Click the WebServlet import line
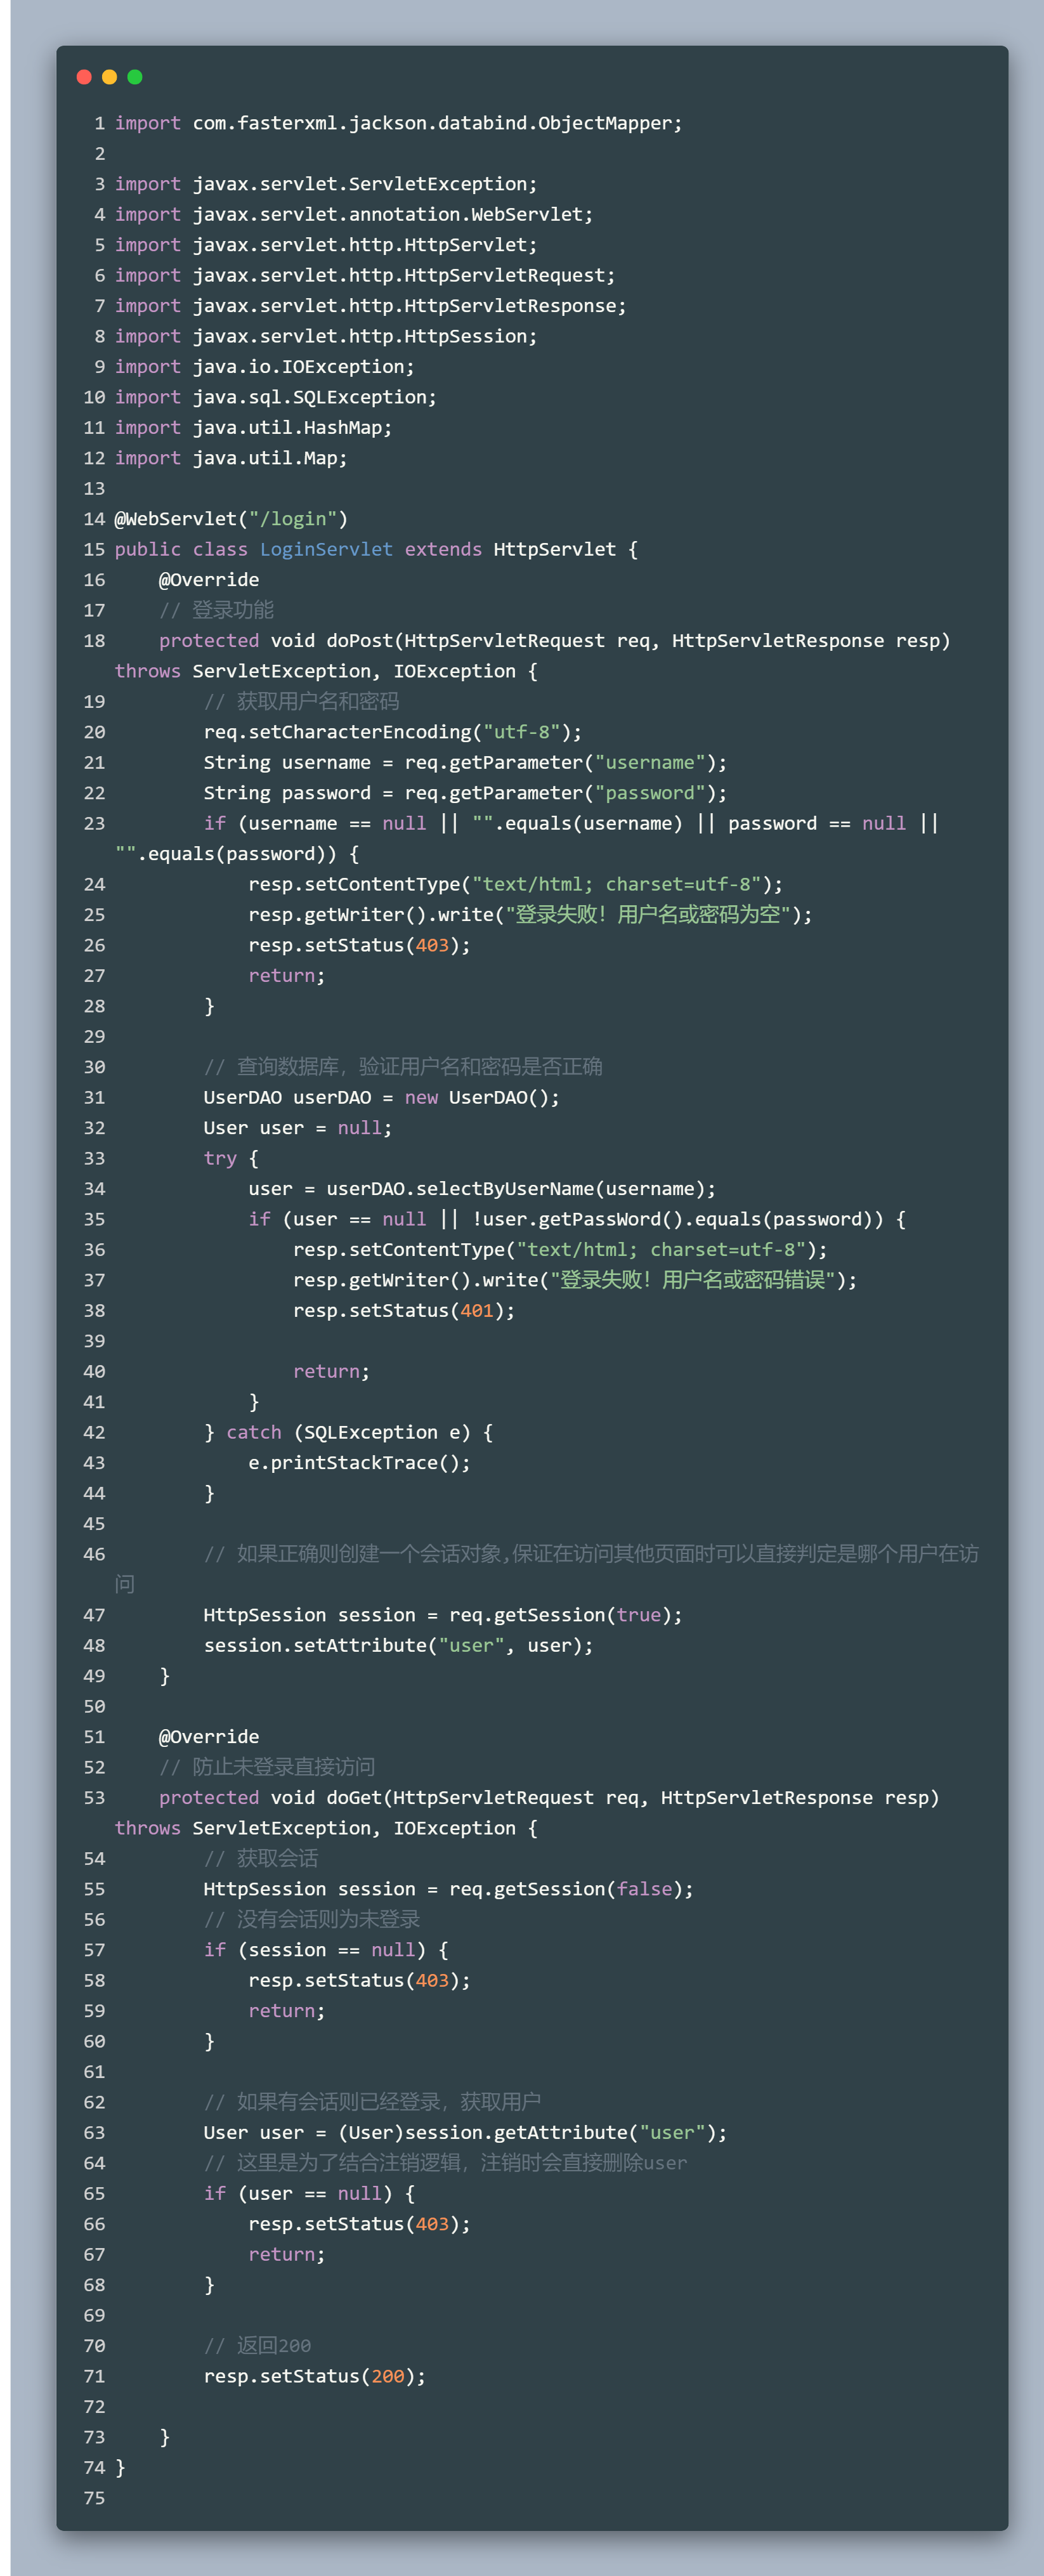Image resolution: width=1044 pixels, height=2576 pixels. pos(354,214)
